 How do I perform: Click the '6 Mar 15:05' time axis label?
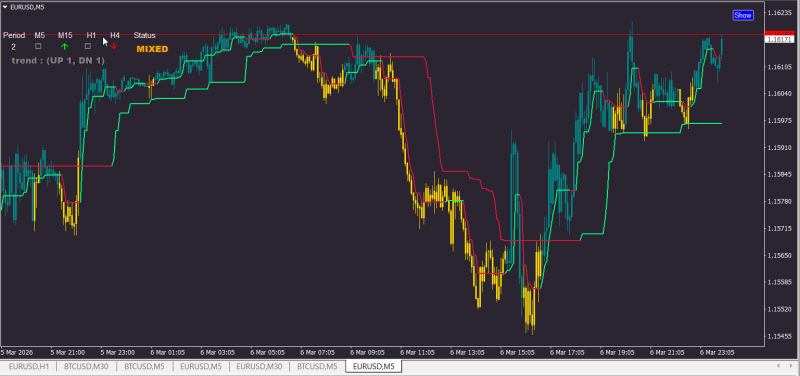point(517,353)
